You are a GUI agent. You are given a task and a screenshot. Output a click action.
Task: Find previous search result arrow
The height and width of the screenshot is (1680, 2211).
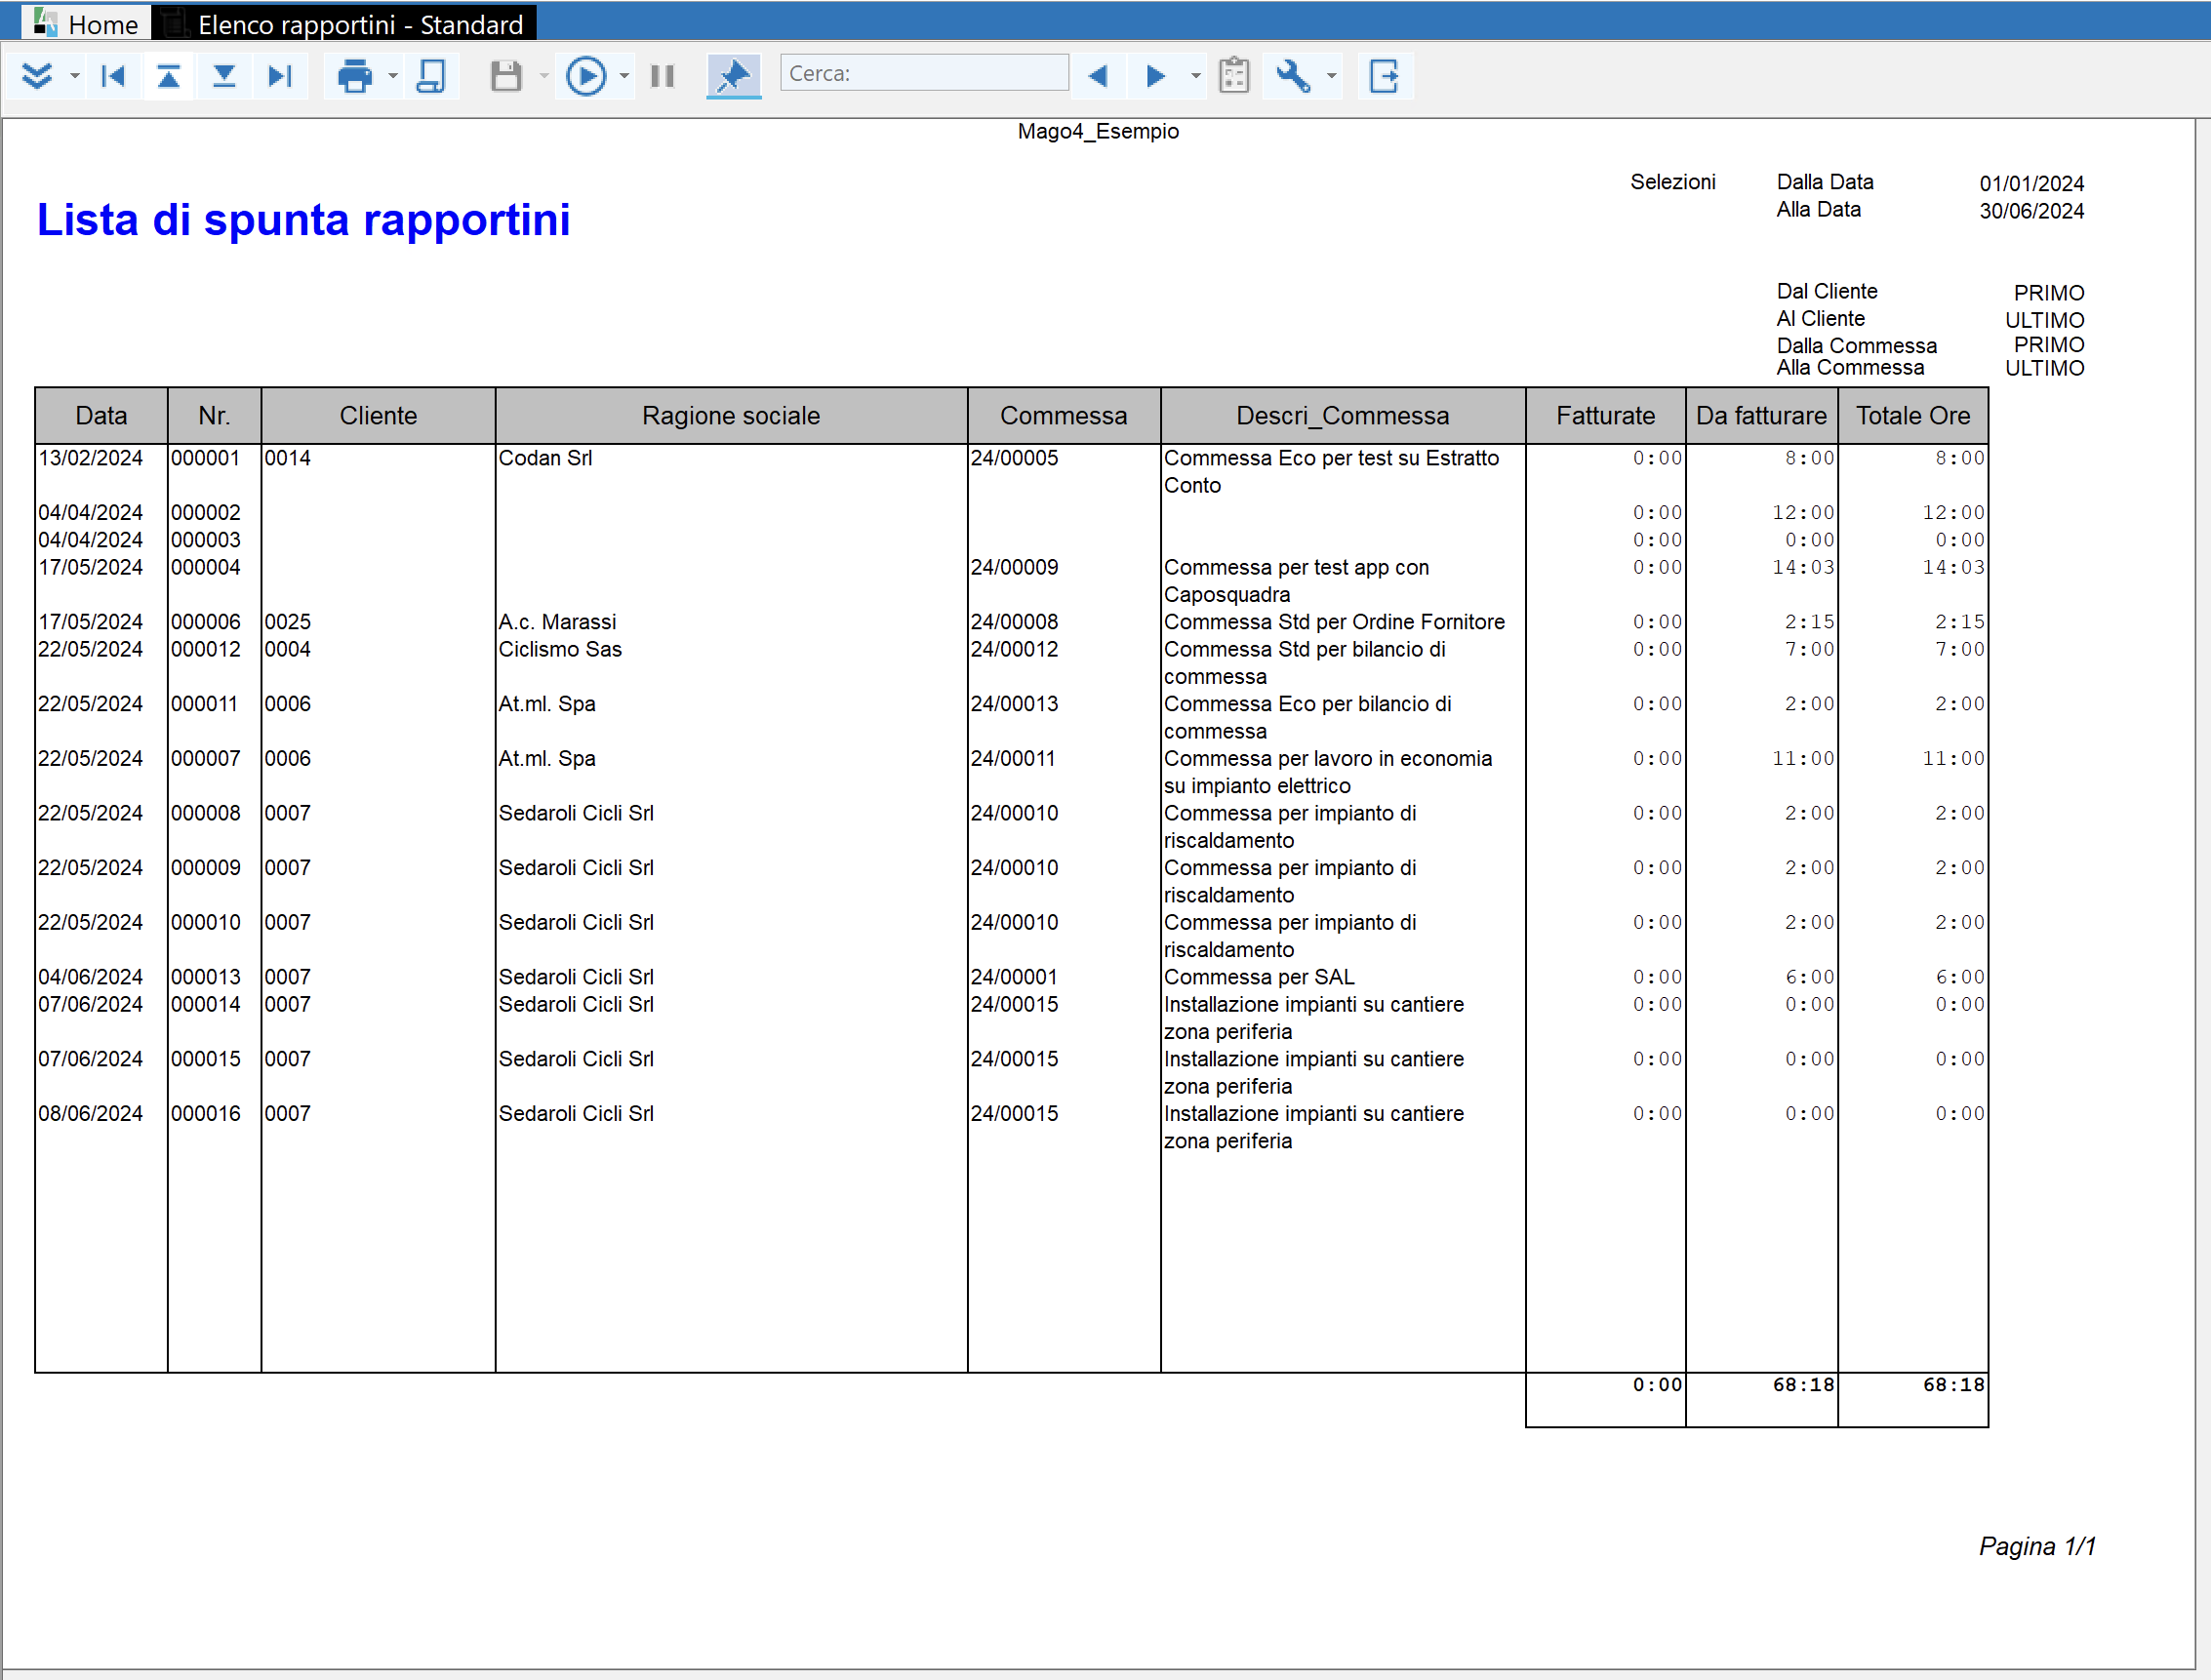coord(1098,76)
